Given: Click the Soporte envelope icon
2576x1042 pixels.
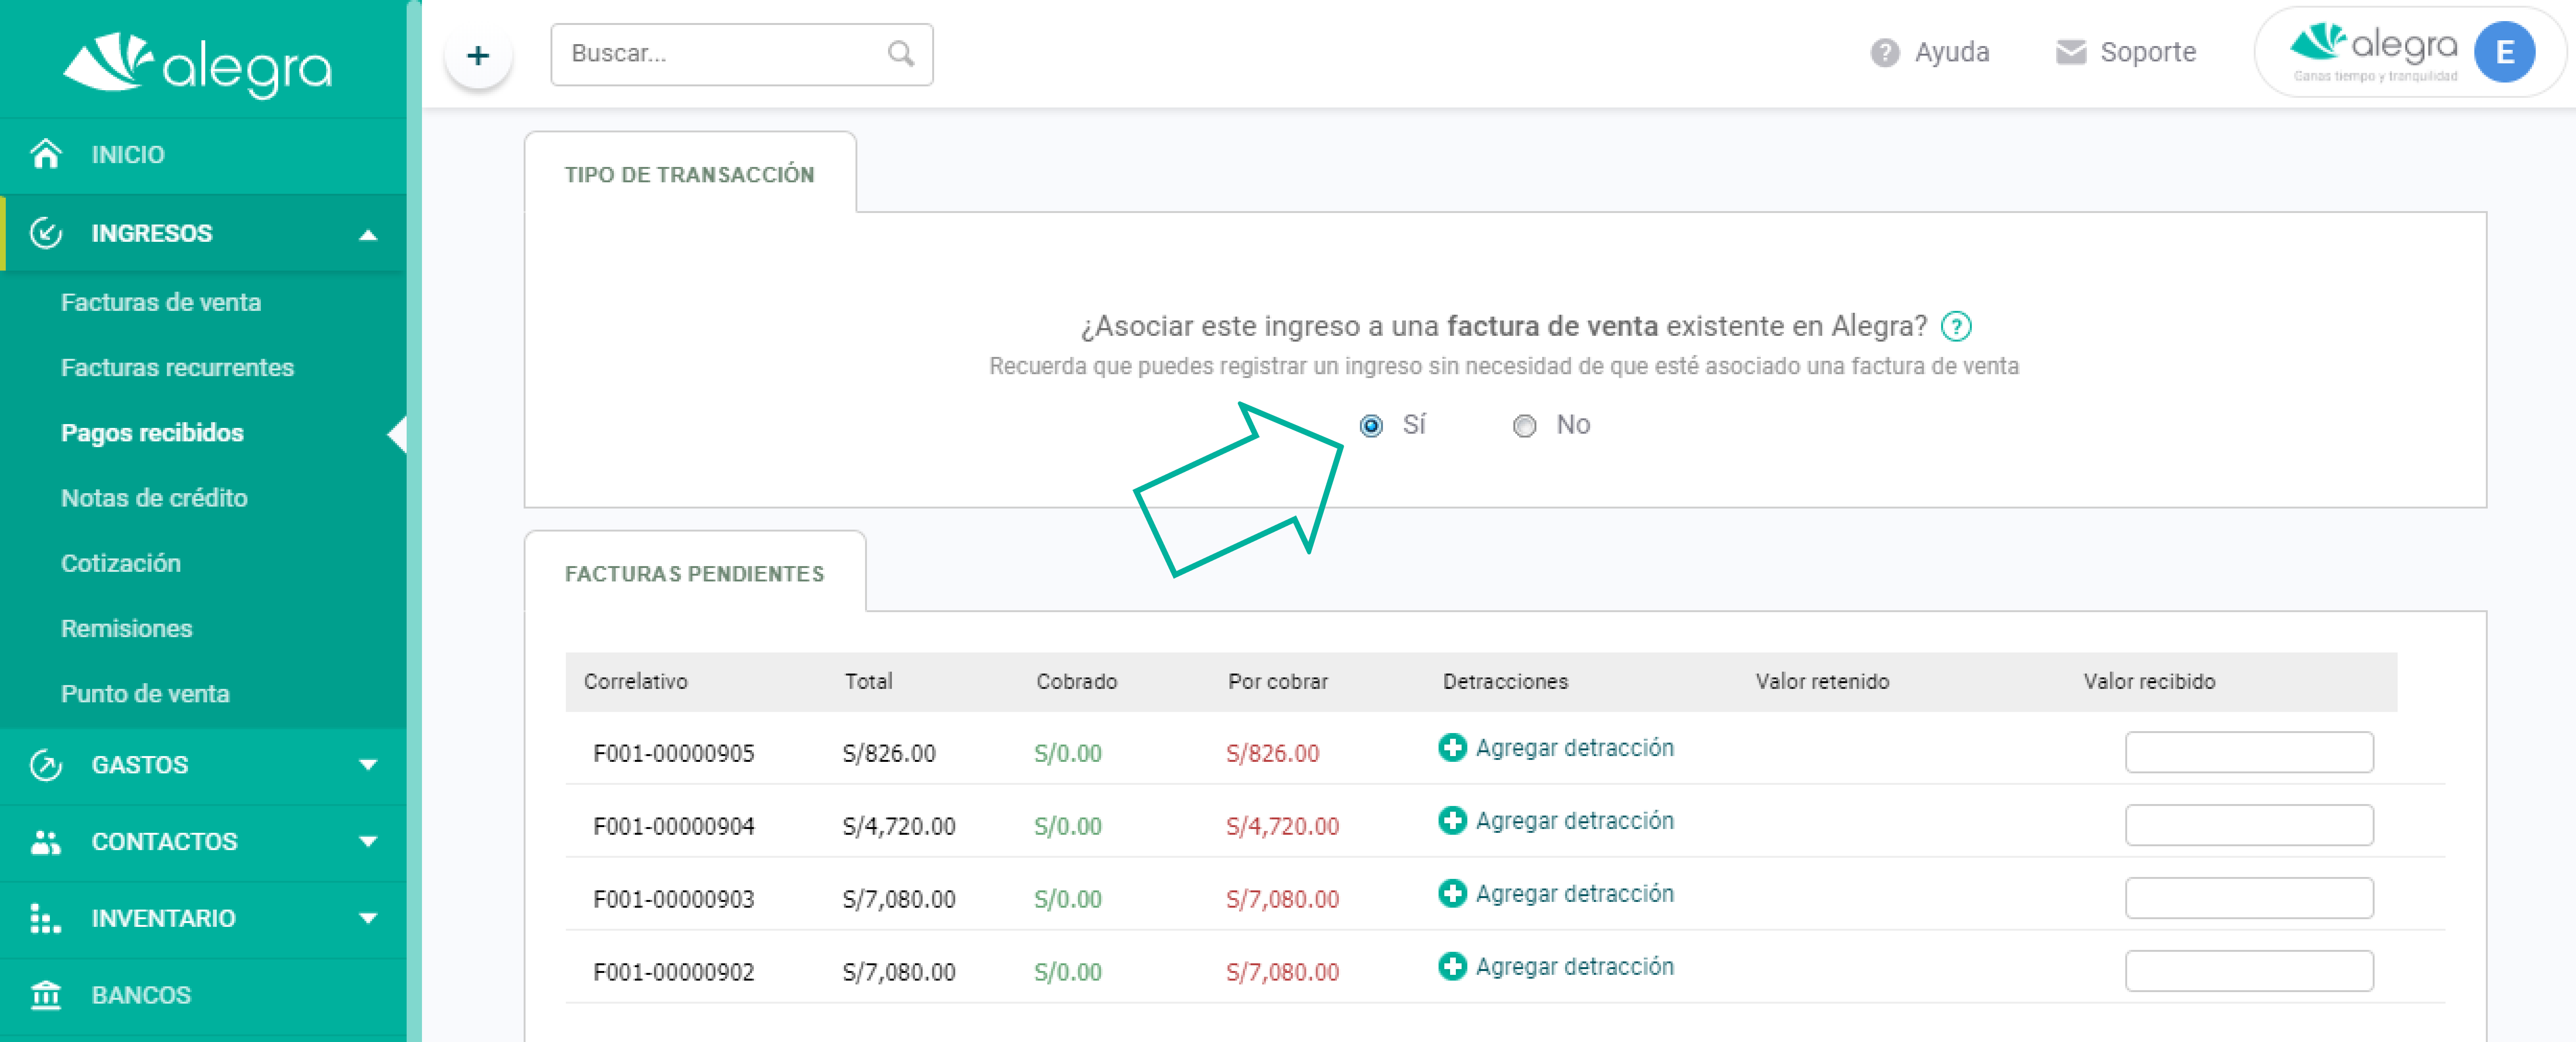Looking at the screenshot, I should coord(2071,52).
